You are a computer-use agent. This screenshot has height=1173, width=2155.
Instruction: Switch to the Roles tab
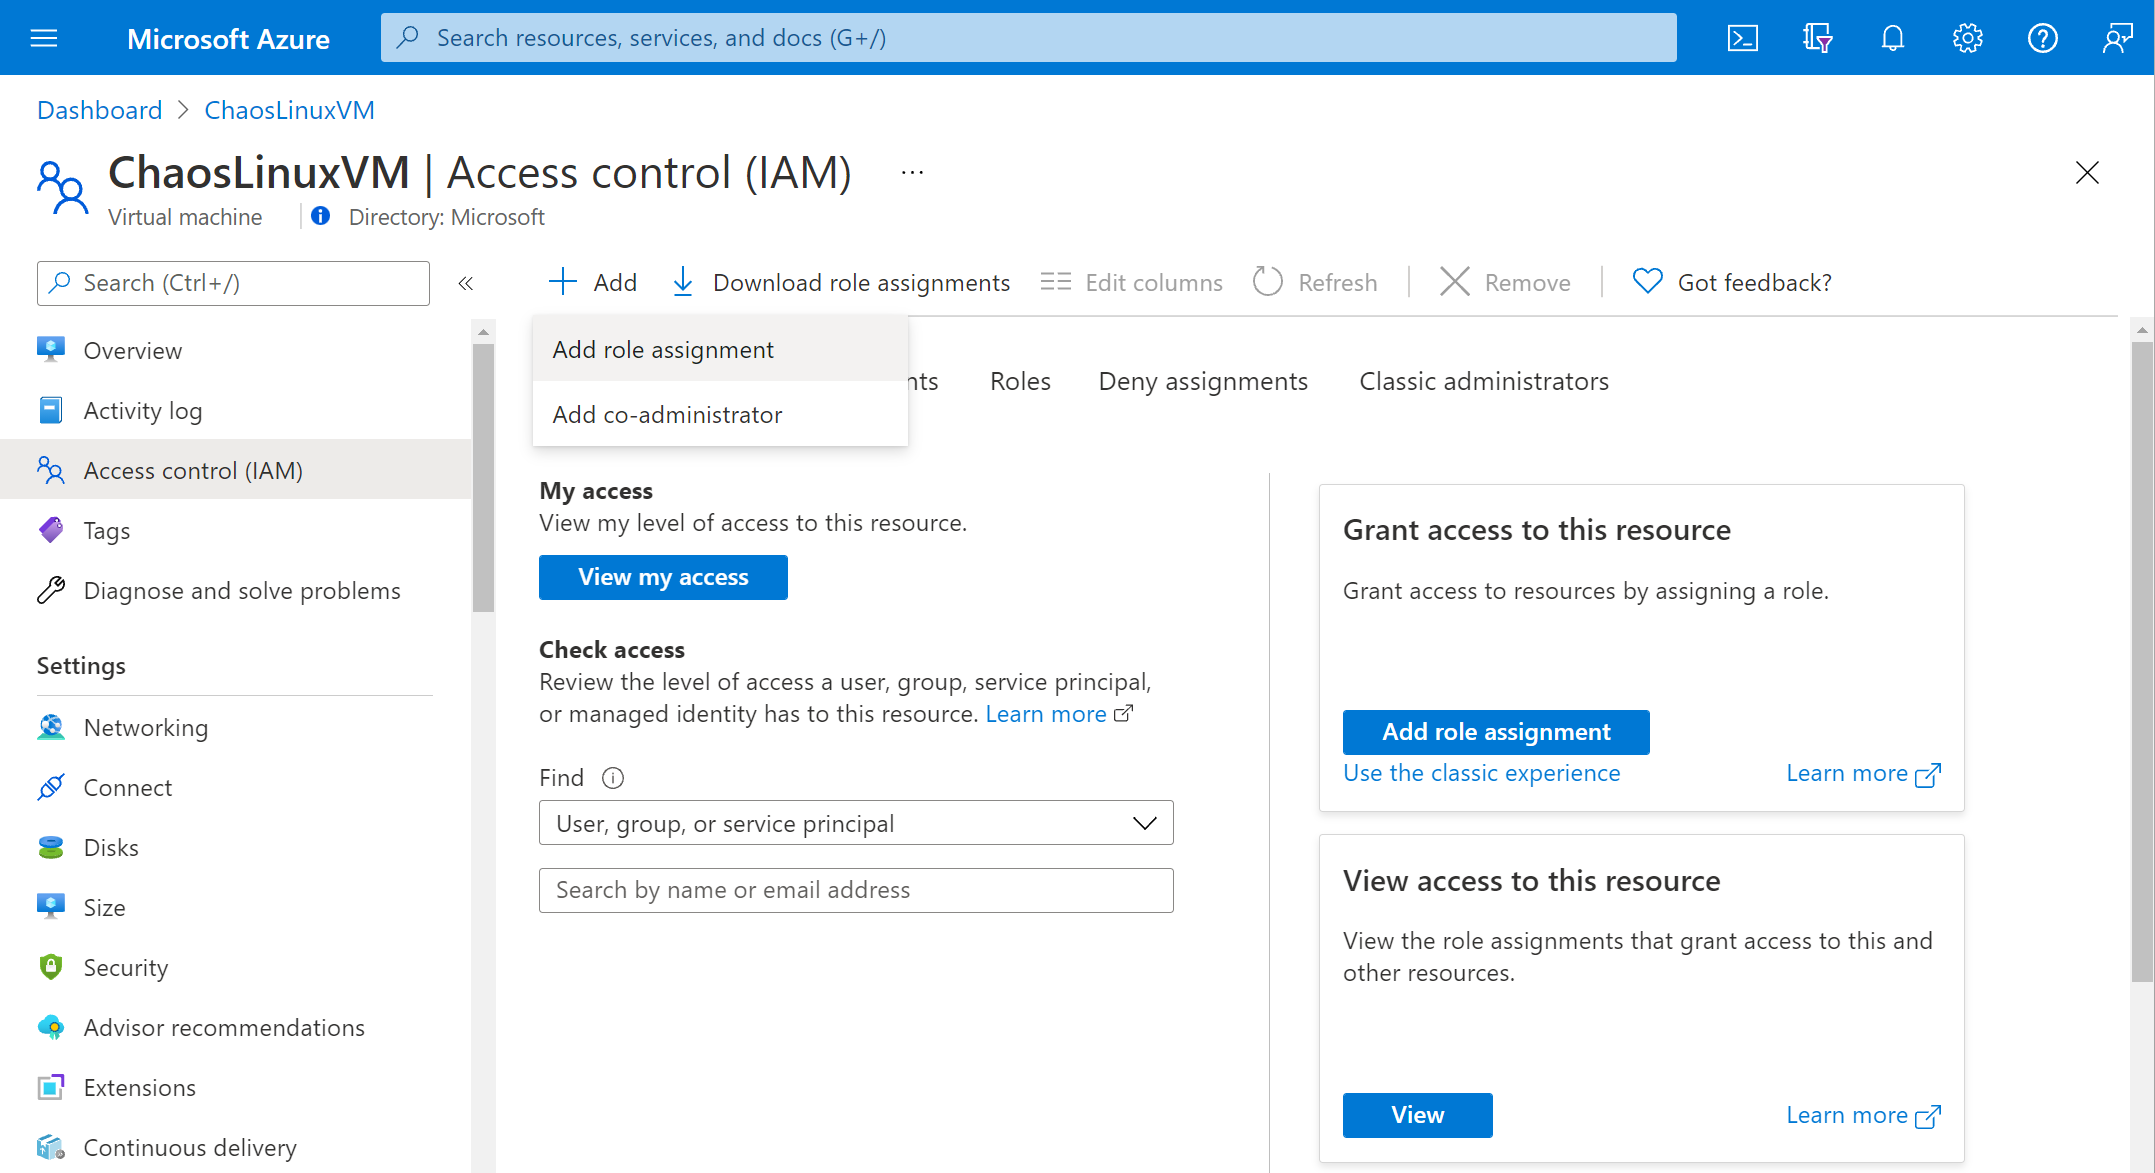click(1018, 380)
